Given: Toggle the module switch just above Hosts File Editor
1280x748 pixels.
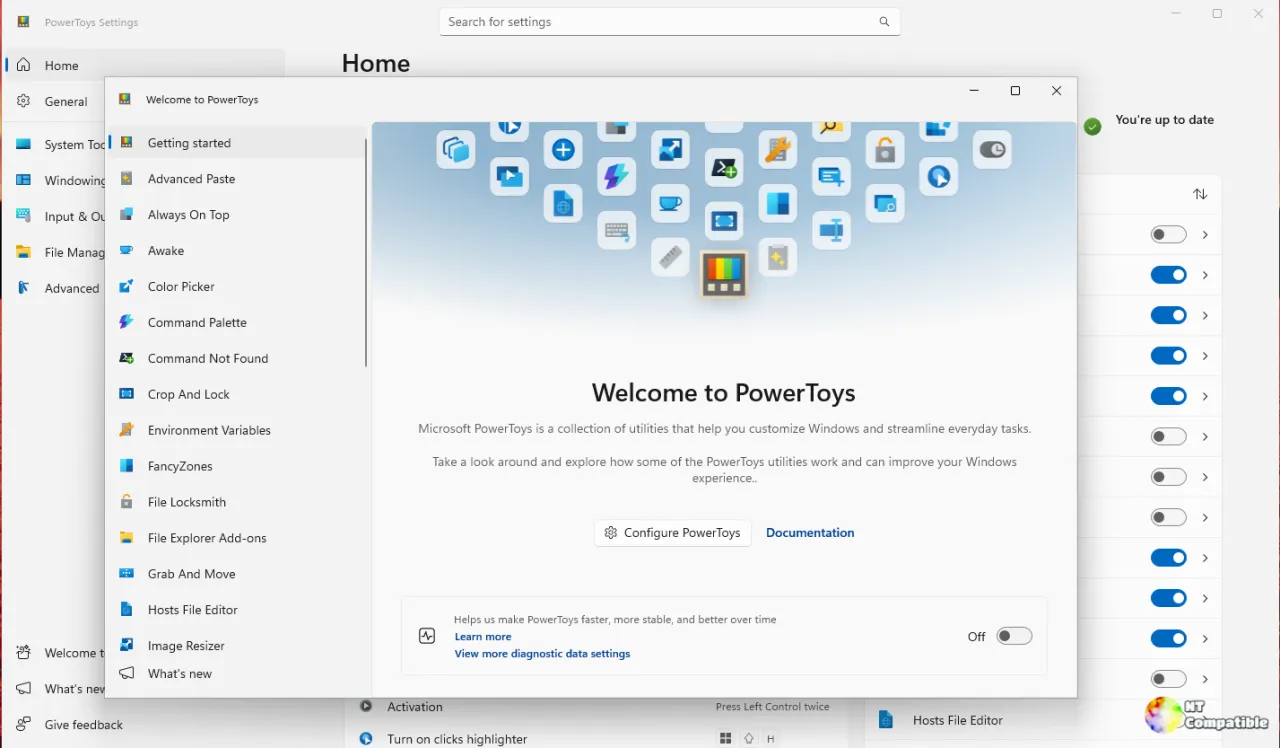Looking at the screenshot, I should (x=1168, y=679).
